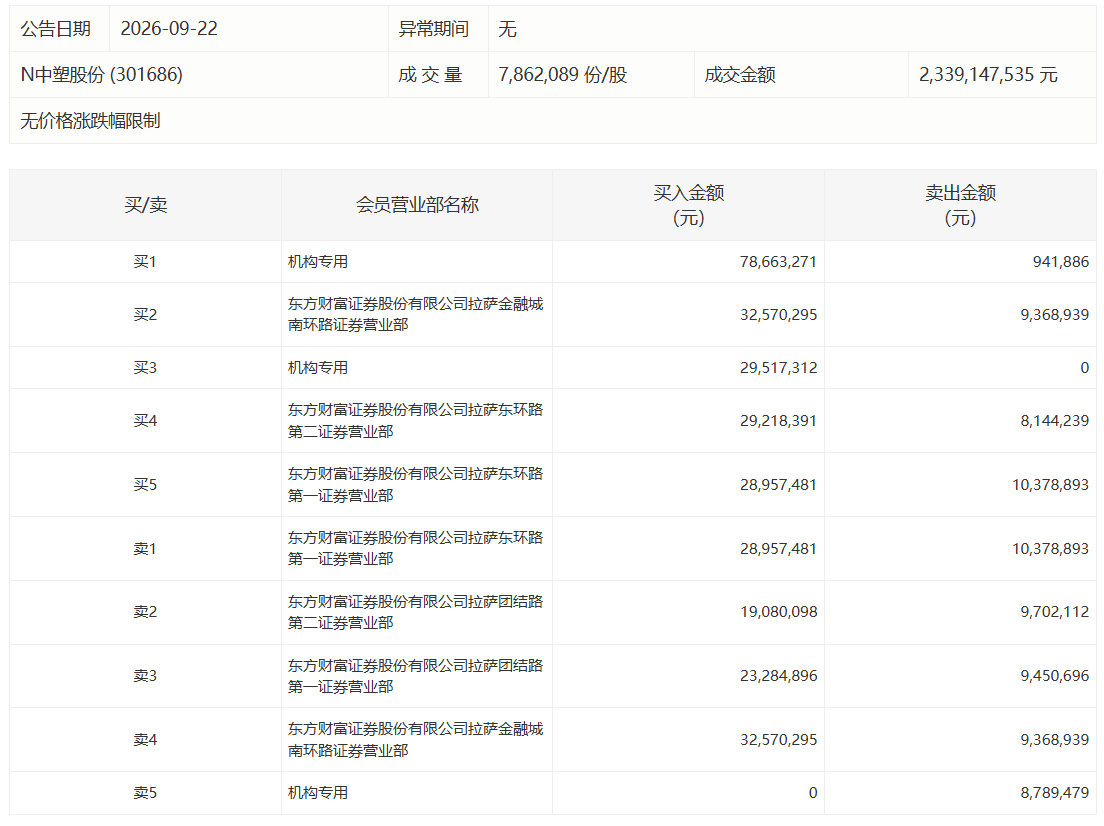The width and height of the screenshot is (1104, 826).
Task: Click the 买入金额 (元) column header
Action: coord(689,205)
